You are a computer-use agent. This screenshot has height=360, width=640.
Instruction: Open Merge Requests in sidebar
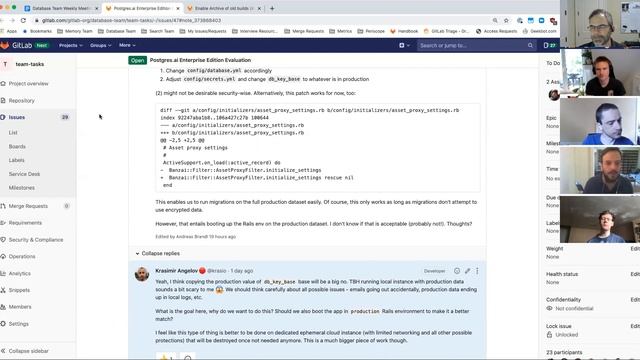coord(28,206)
